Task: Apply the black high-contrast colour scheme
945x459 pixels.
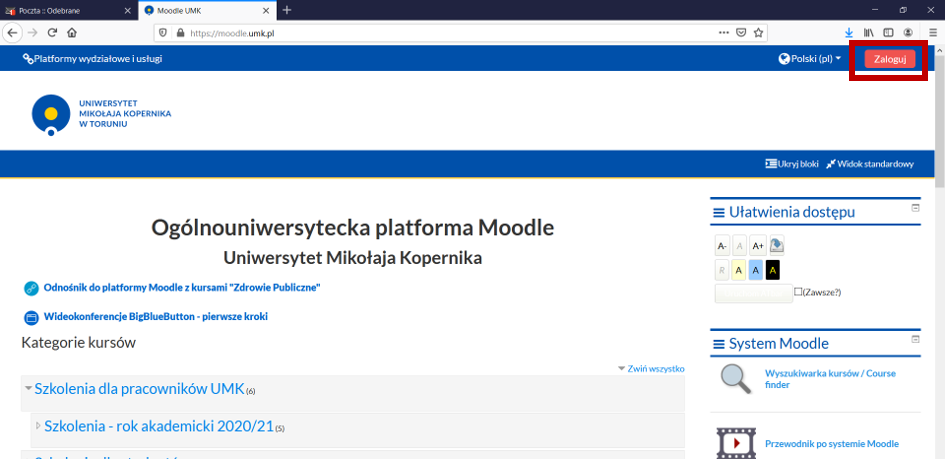Action: point(773,270)
